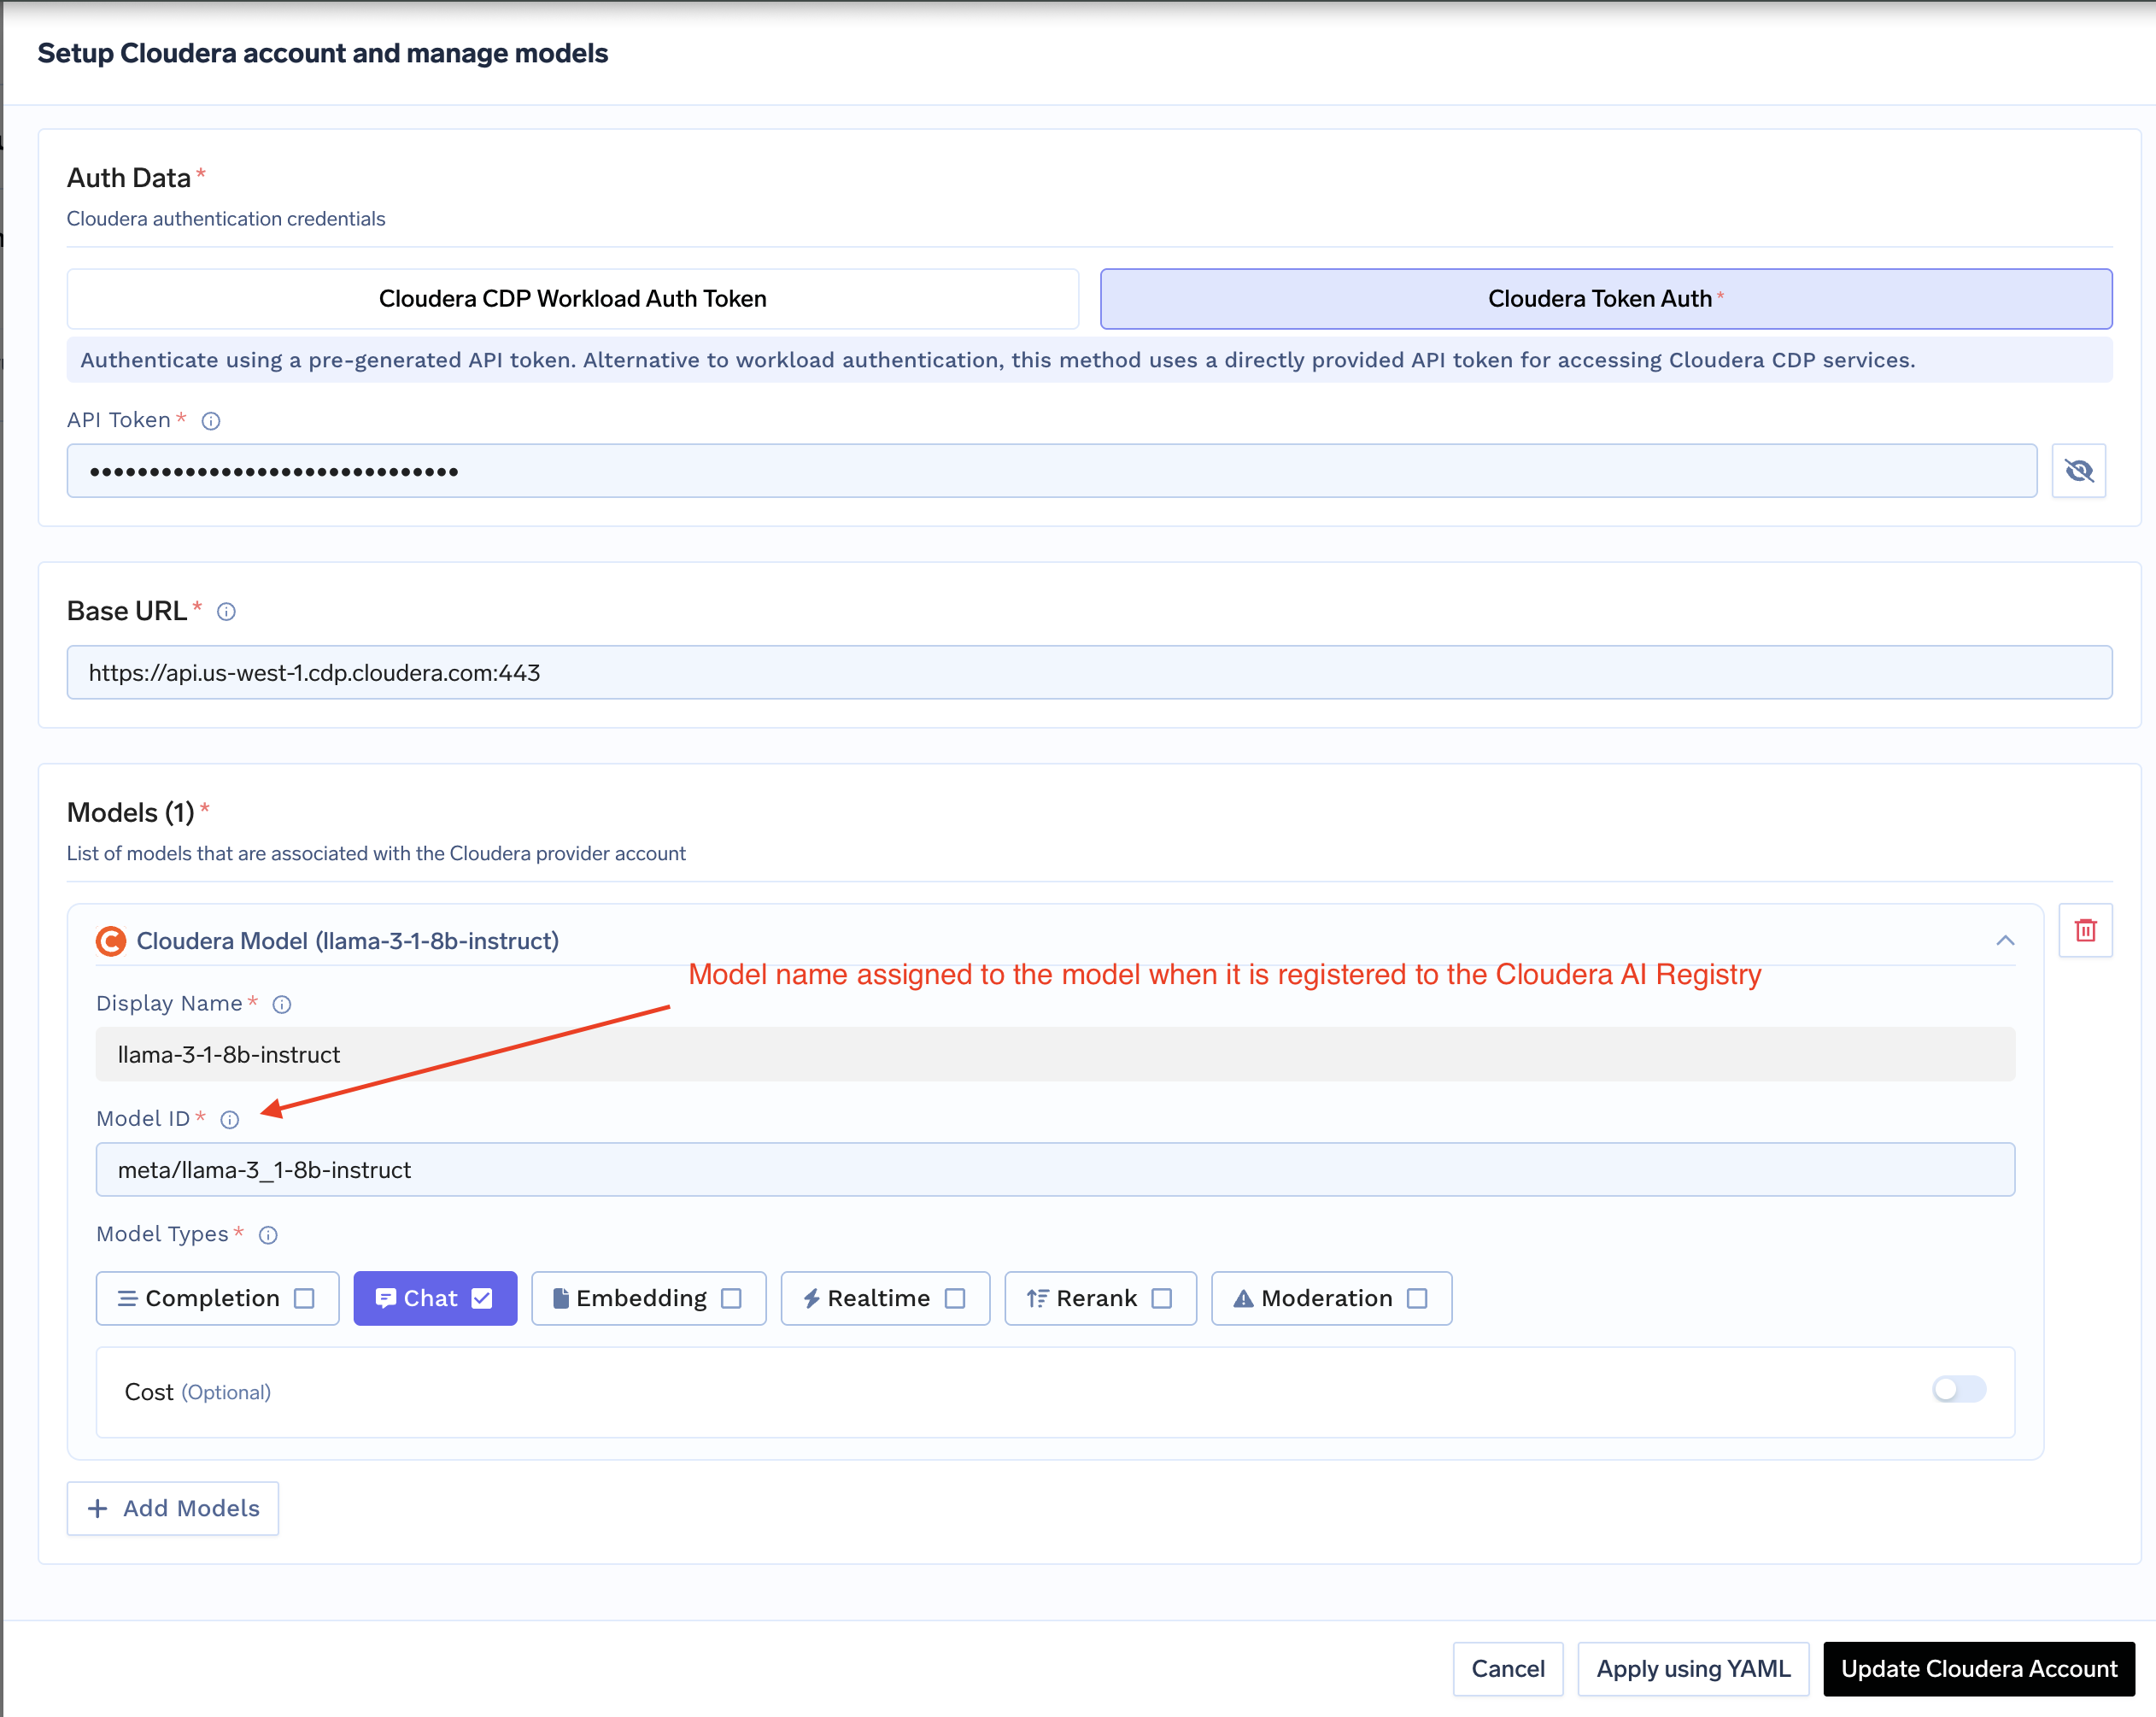Click the info icon beside Model ID
2156x1717 pixels.
coord(229,1119)
